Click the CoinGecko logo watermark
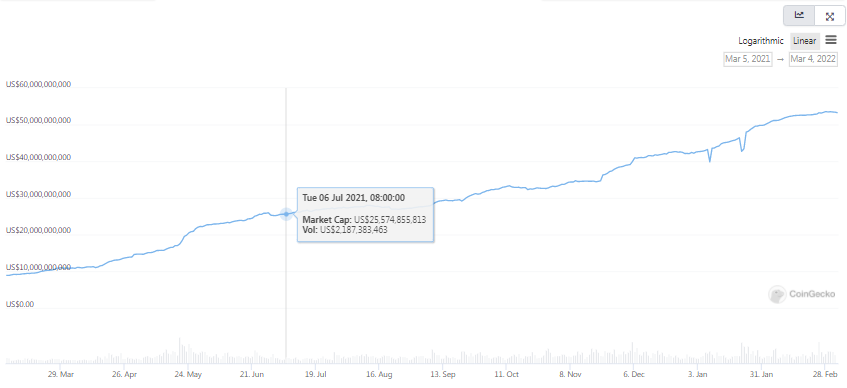 click(802, 294)
